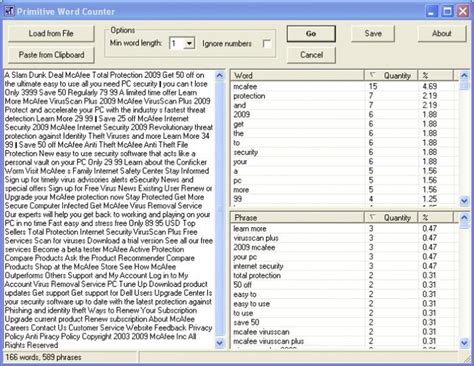This screenshot has height=366, width=474.
Task: Select the 'mcafee' row in word list
Action: (x=345, y=87)
